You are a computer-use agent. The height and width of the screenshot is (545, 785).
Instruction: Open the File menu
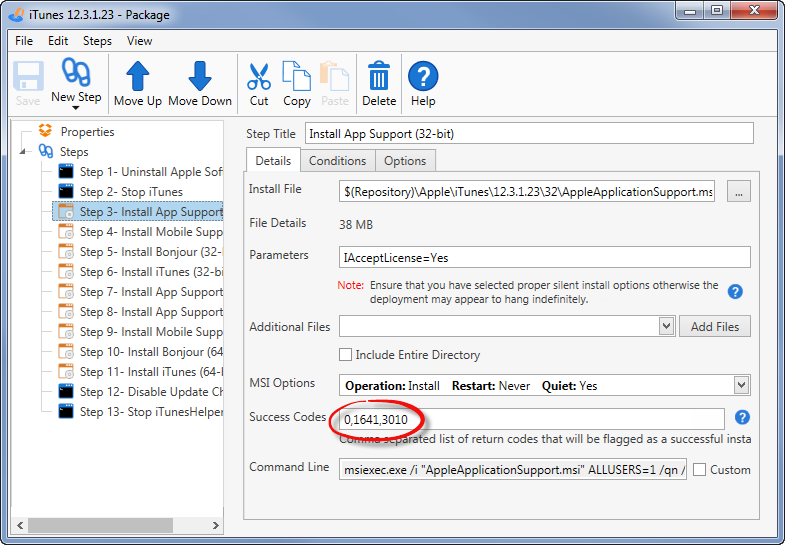(x=24, y=41)
